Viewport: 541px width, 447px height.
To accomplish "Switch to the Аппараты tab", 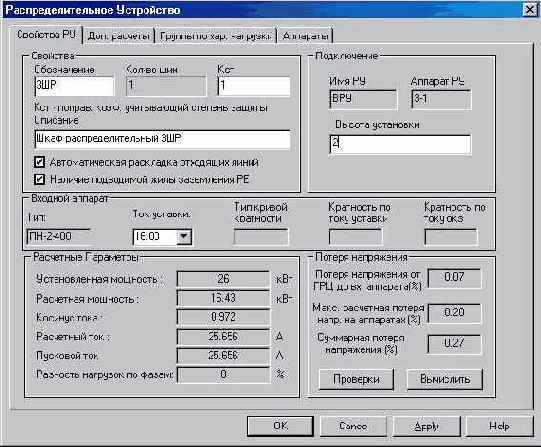I will coord(305,36).
